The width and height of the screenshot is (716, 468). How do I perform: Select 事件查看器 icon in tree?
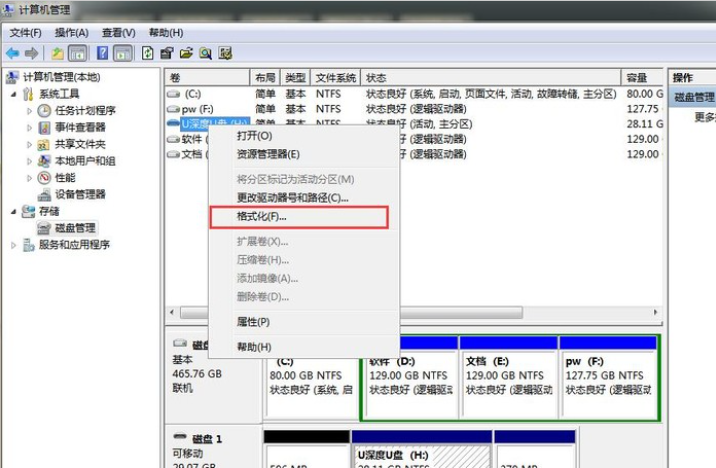point(44,127)
